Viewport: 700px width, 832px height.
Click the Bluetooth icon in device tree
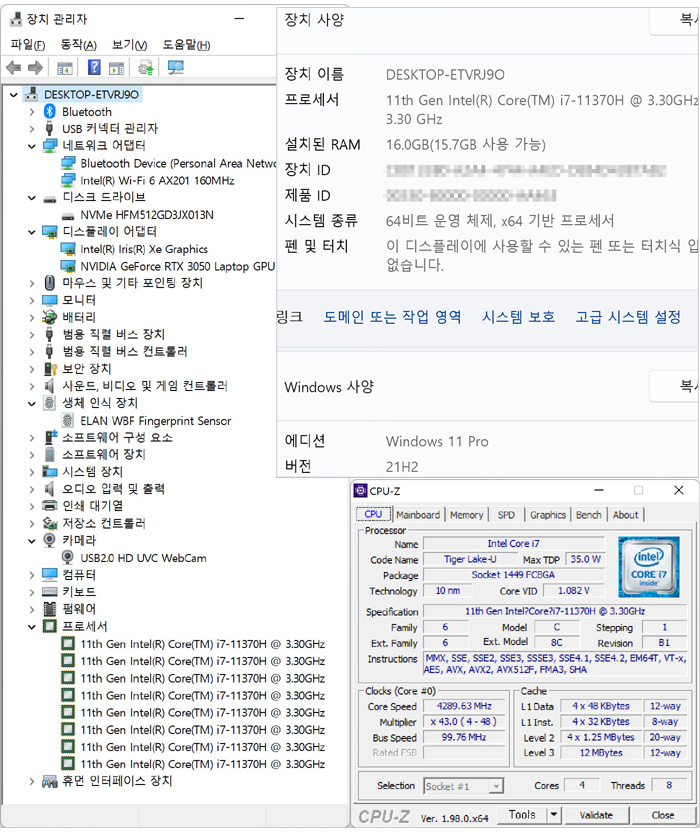[49, 111]
